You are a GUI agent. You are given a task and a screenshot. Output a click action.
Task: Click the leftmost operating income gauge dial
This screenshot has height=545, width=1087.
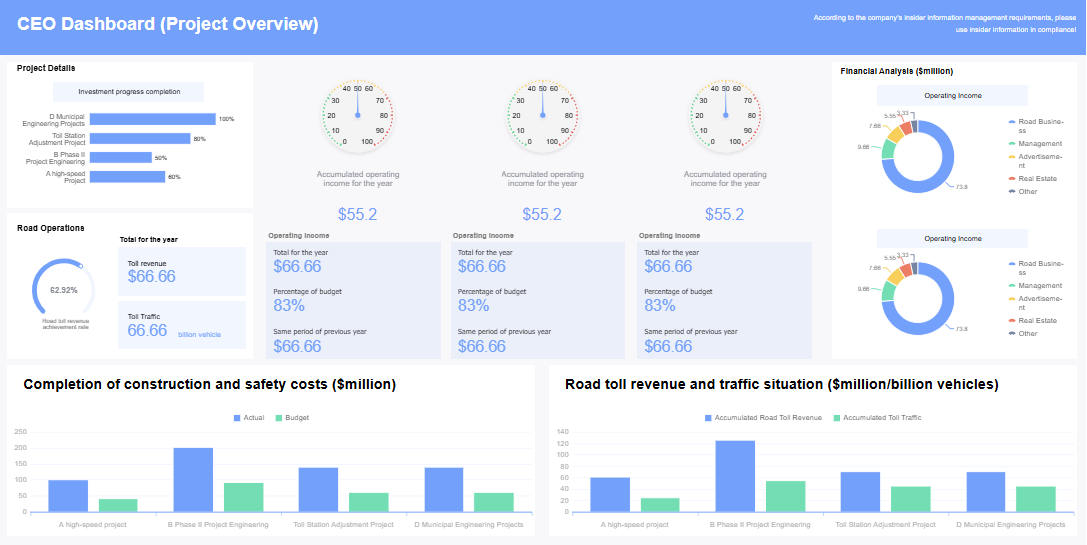click(358, 116)
